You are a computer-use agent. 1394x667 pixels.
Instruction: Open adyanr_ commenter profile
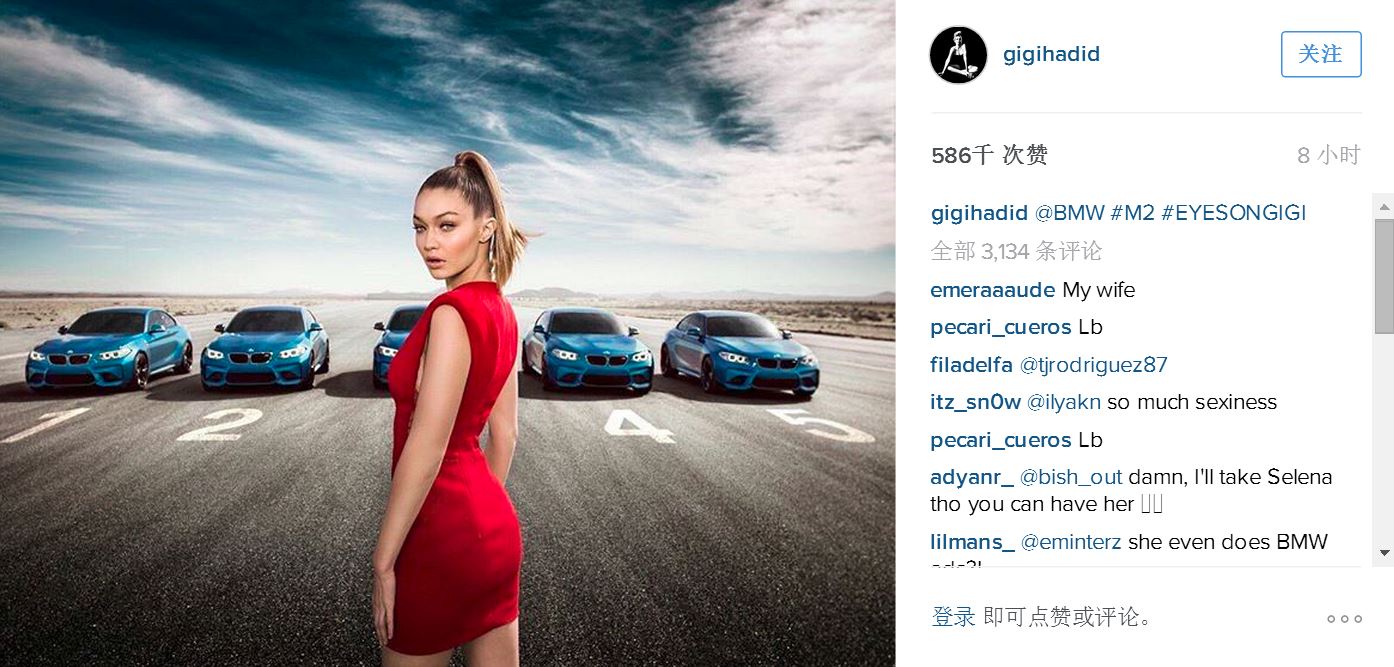pos(972,477)
